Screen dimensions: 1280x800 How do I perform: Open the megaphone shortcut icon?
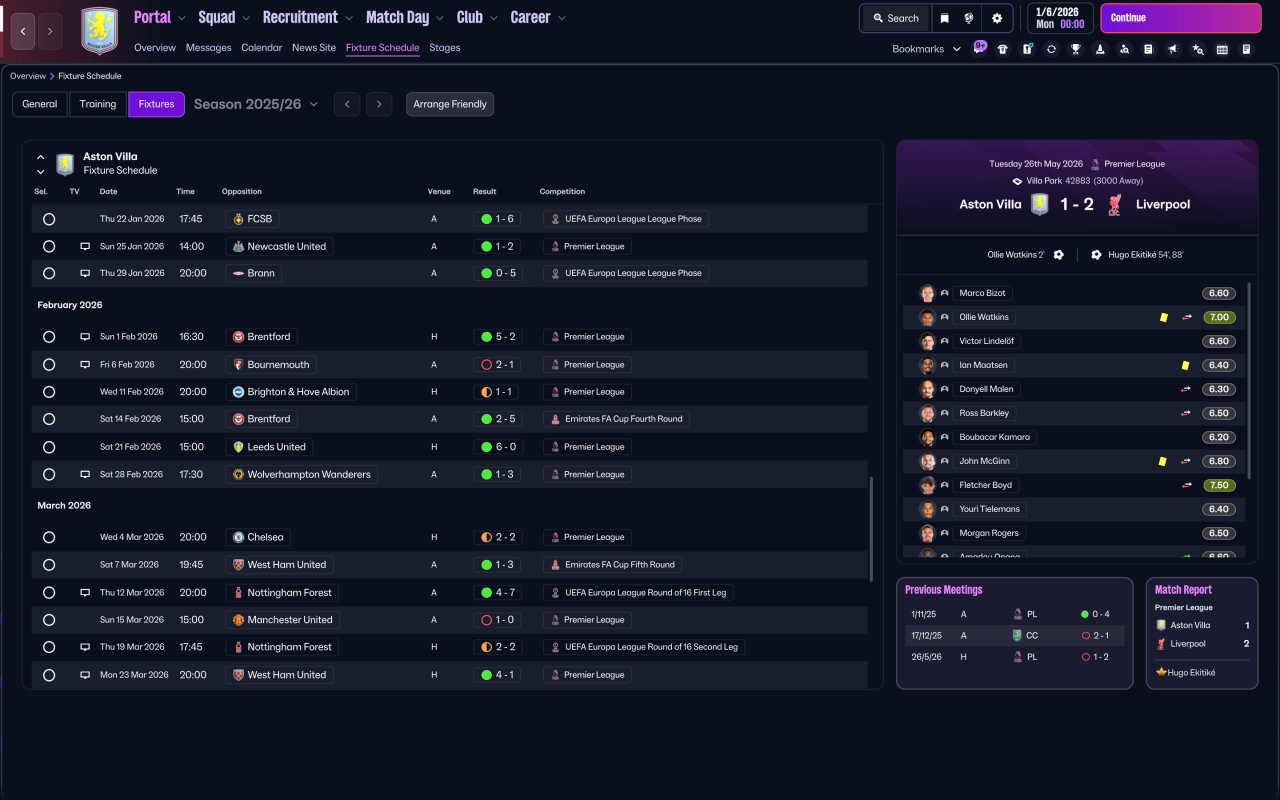pos(1173,49)
